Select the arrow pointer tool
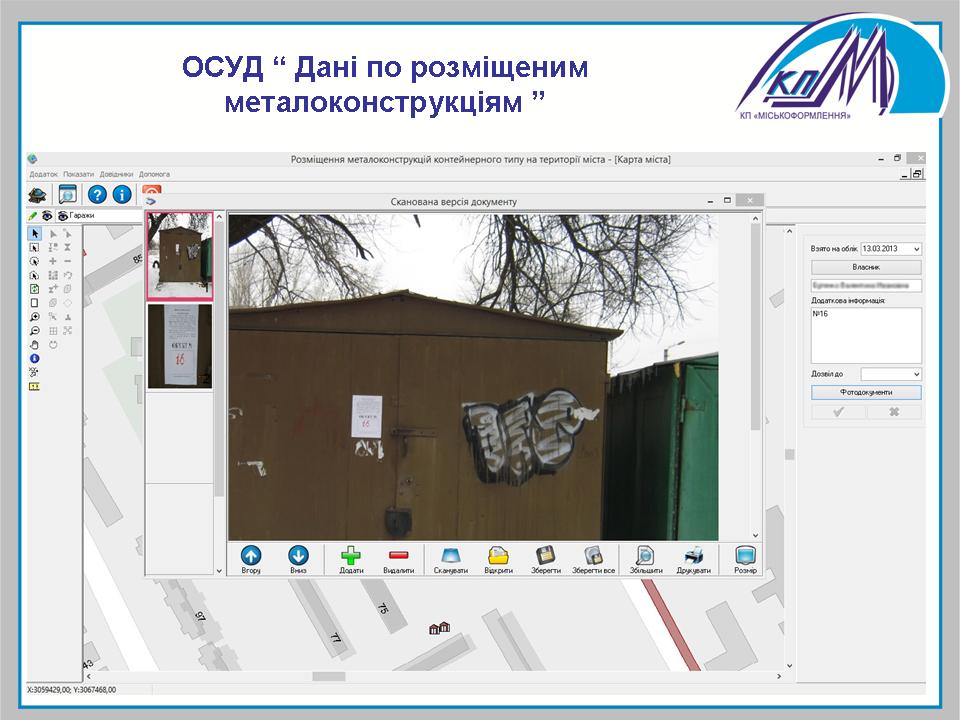The image size is (960, 720). tap(35, 233)
